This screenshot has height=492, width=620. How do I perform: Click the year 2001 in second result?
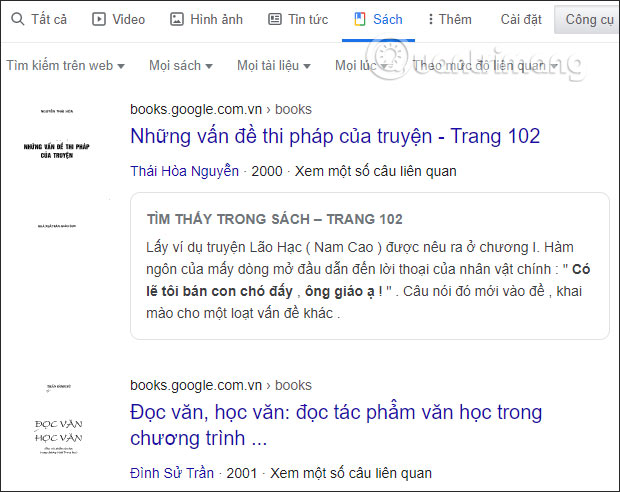242,473
